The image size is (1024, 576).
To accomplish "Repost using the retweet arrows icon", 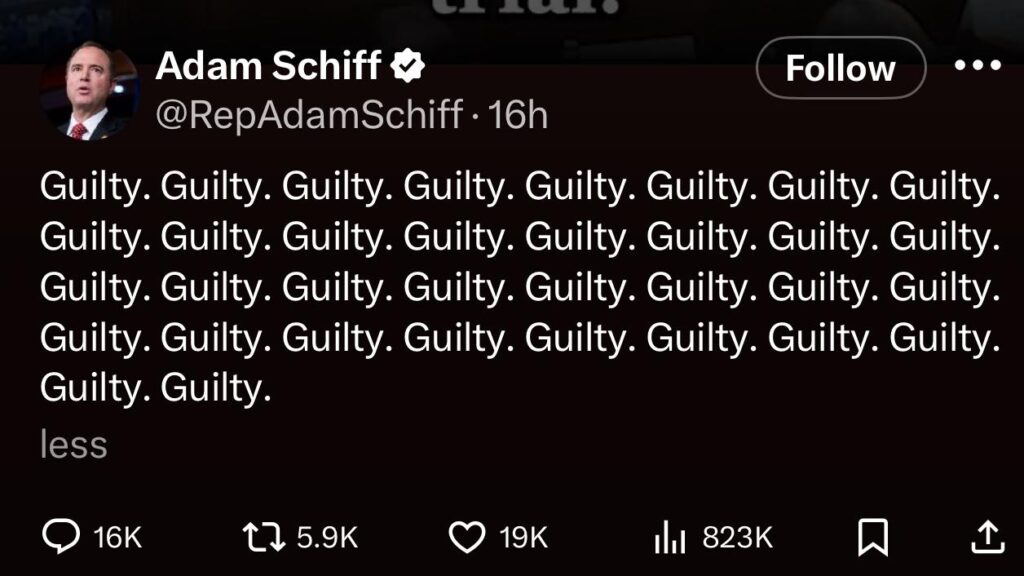I will pyautogui.click(x=264, y=537).
